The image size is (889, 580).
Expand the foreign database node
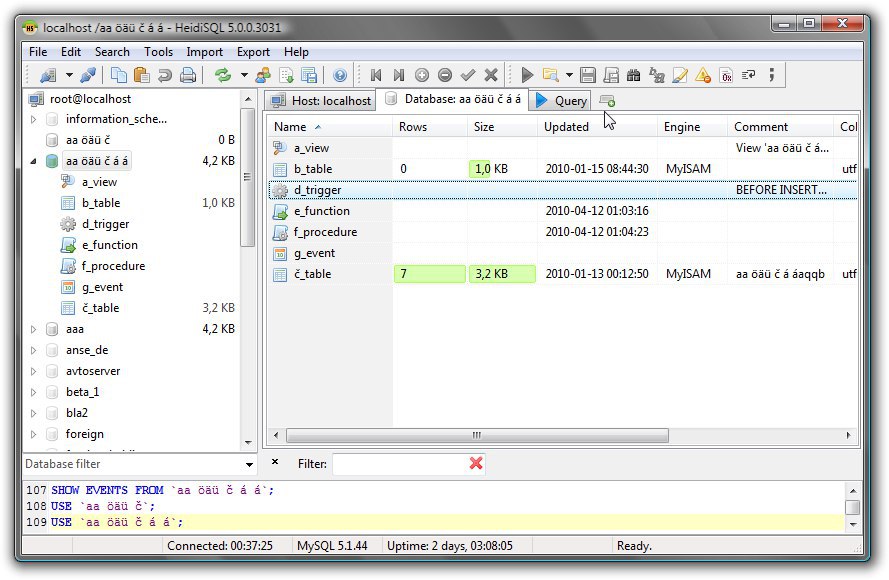coord(33,434)
